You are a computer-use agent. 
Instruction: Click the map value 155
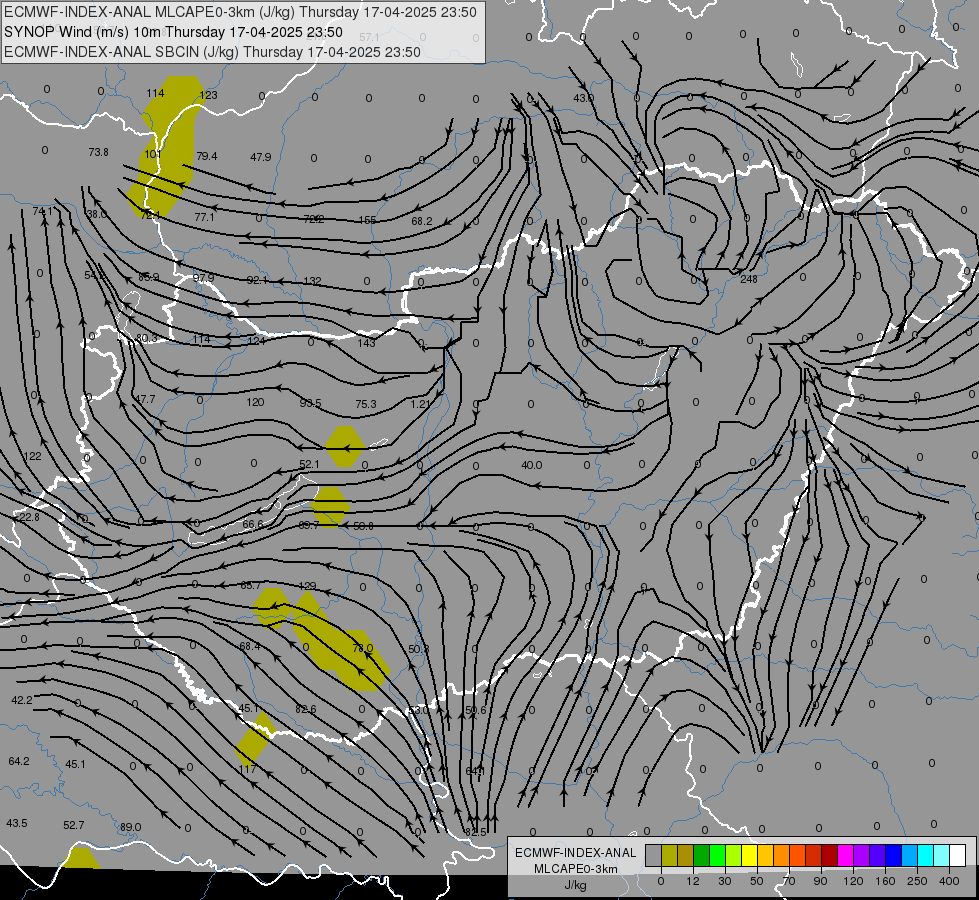pyautogui.click(x=367, y=220)
